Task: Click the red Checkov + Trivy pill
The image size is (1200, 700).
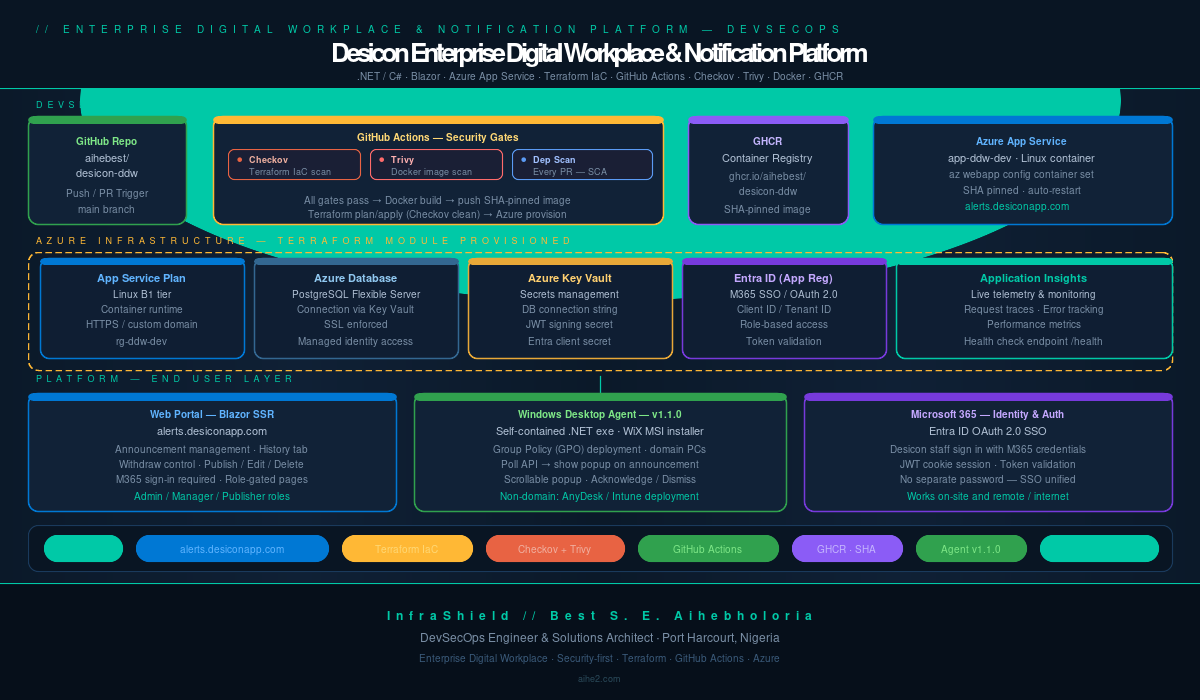Action: (x=555, y=549)
